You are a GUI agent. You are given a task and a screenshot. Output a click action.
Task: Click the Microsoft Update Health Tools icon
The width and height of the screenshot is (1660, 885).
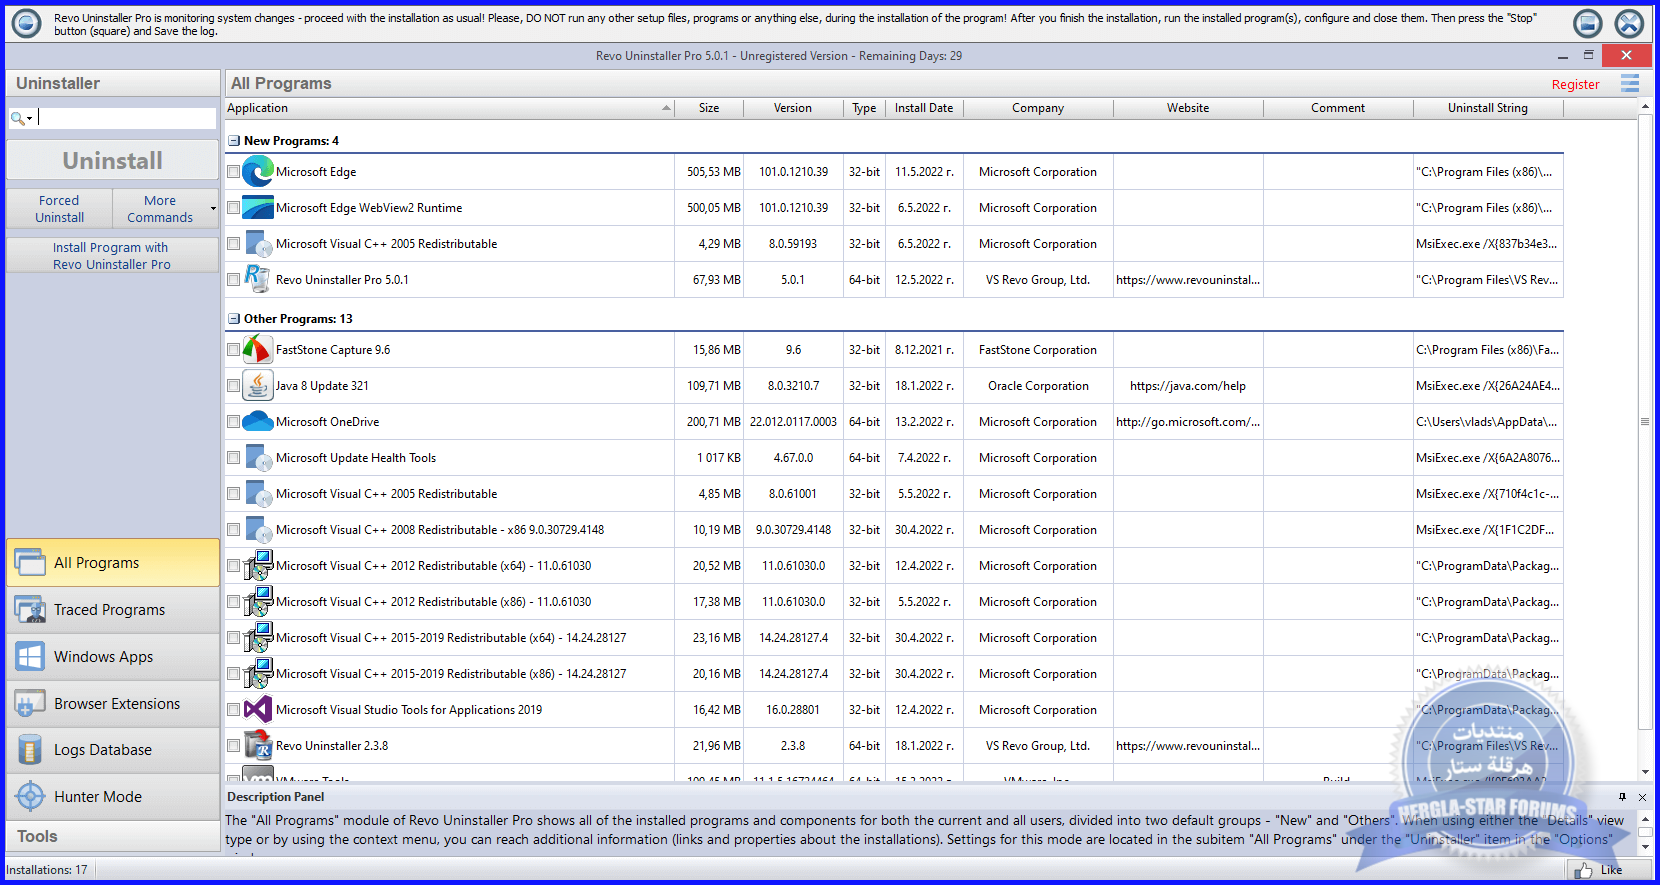[258, 458]
